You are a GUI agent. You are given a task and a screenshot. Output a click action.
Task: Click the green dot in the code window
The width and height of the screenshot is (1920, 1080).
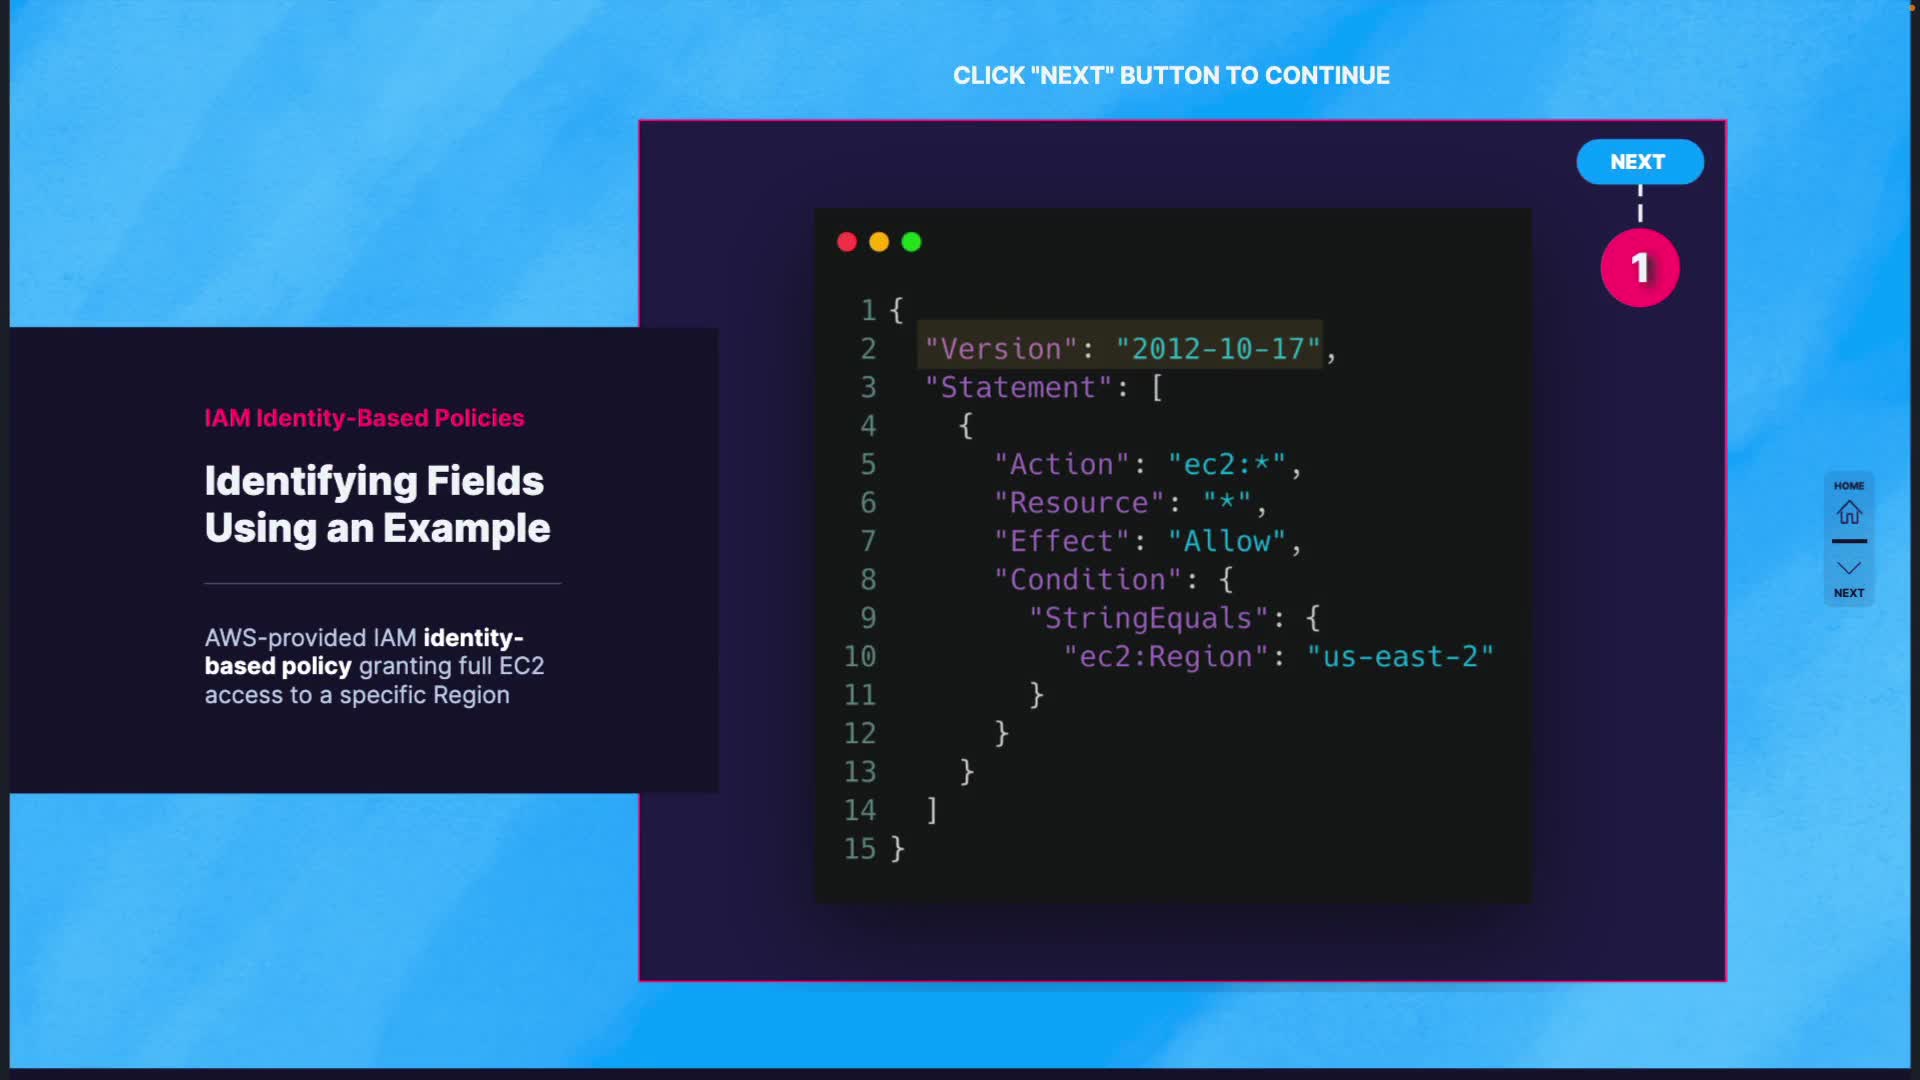click(911, 242)
